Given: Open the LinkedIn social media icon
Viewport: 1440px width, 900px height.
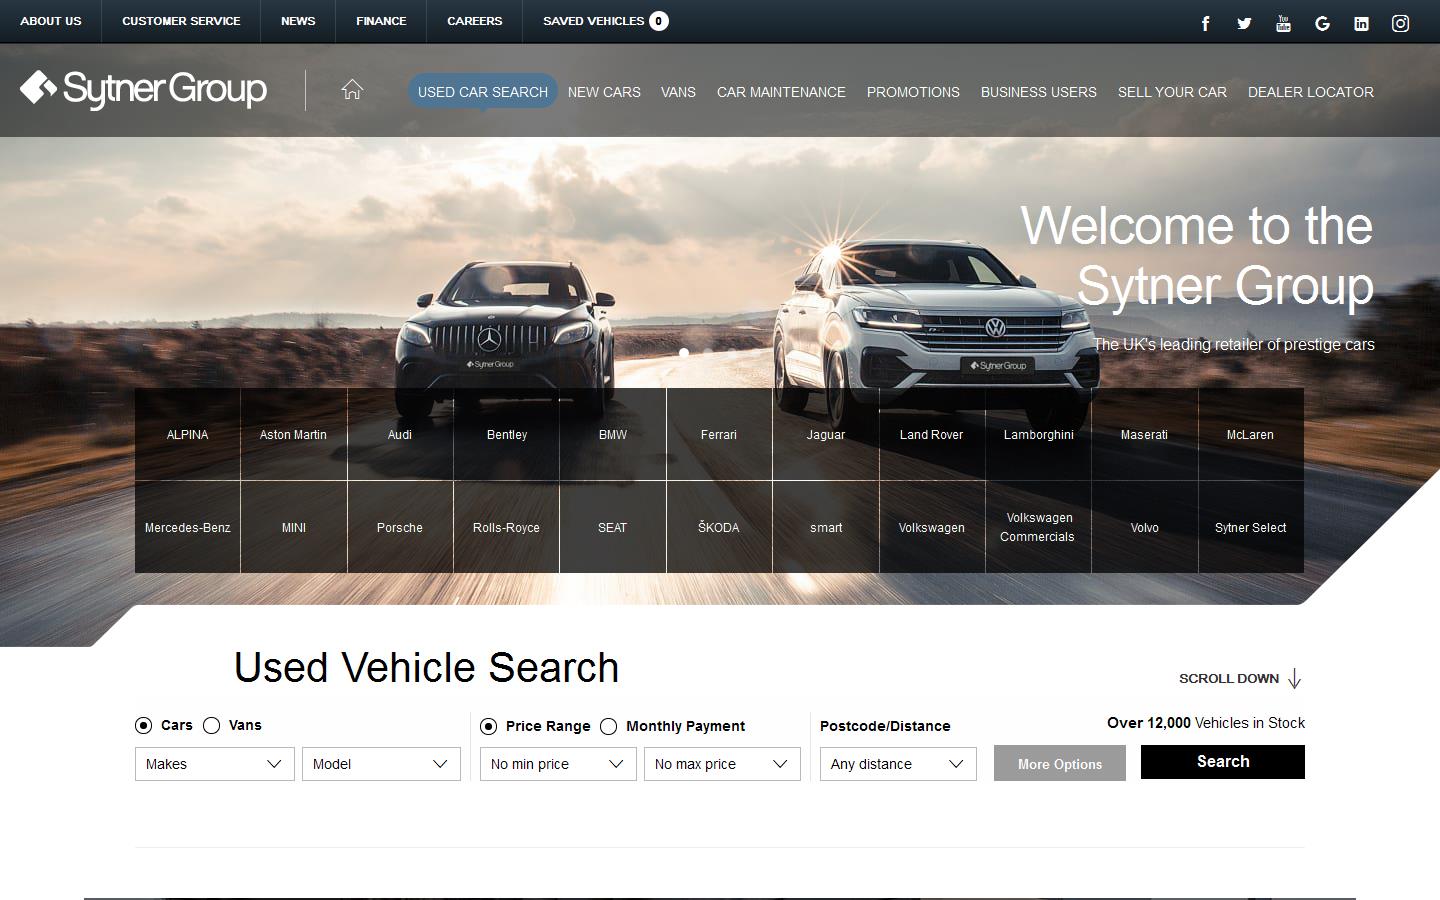Looking at the screenshot, I should click(x=1361, y=22).
